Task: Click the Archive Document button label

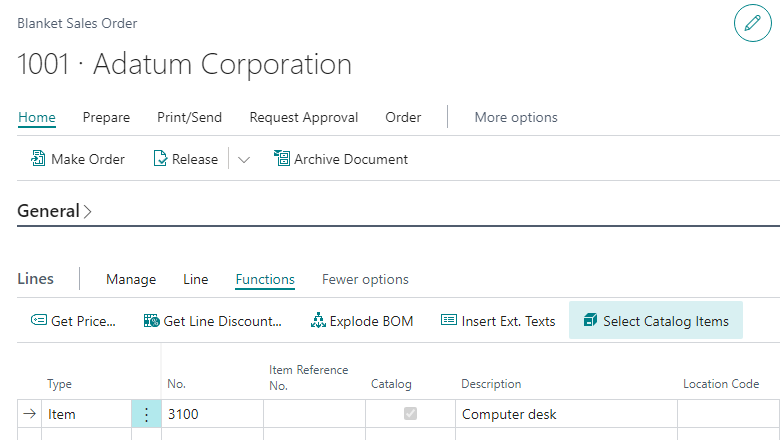Action: tap(351, 159)
